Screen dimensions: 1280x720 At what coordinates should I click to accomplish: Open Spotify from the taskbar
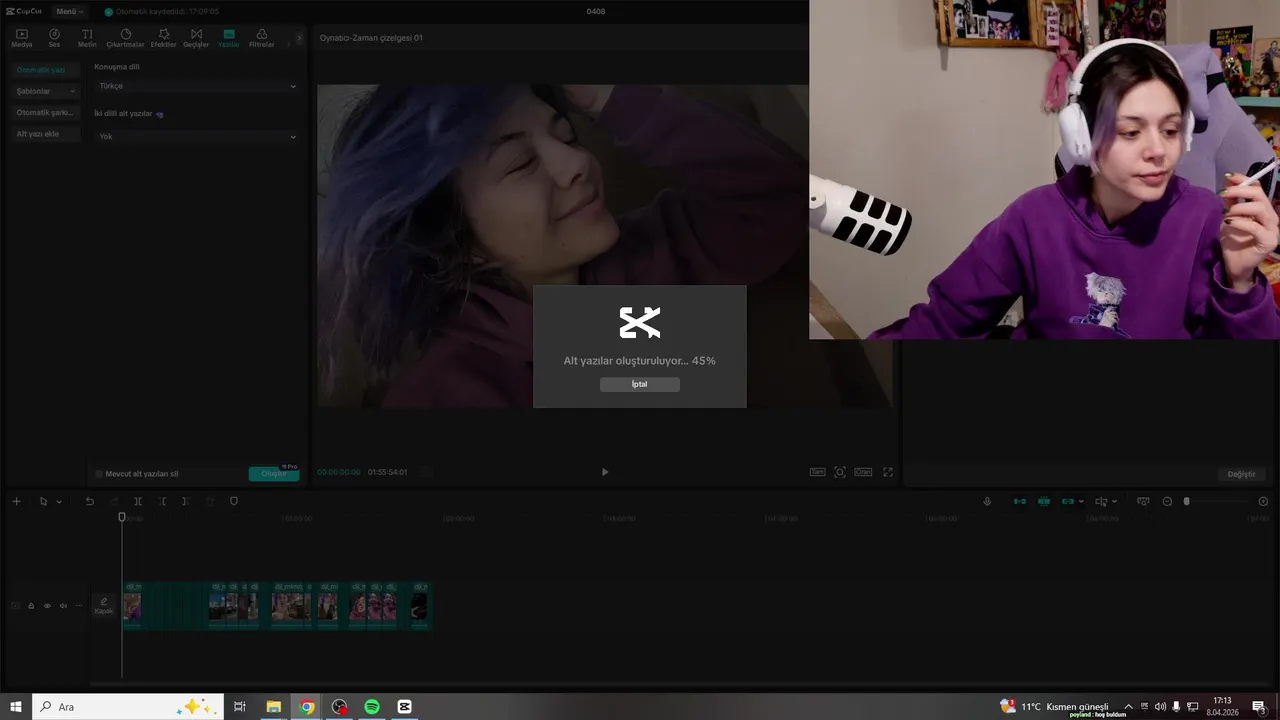[372, 707]
